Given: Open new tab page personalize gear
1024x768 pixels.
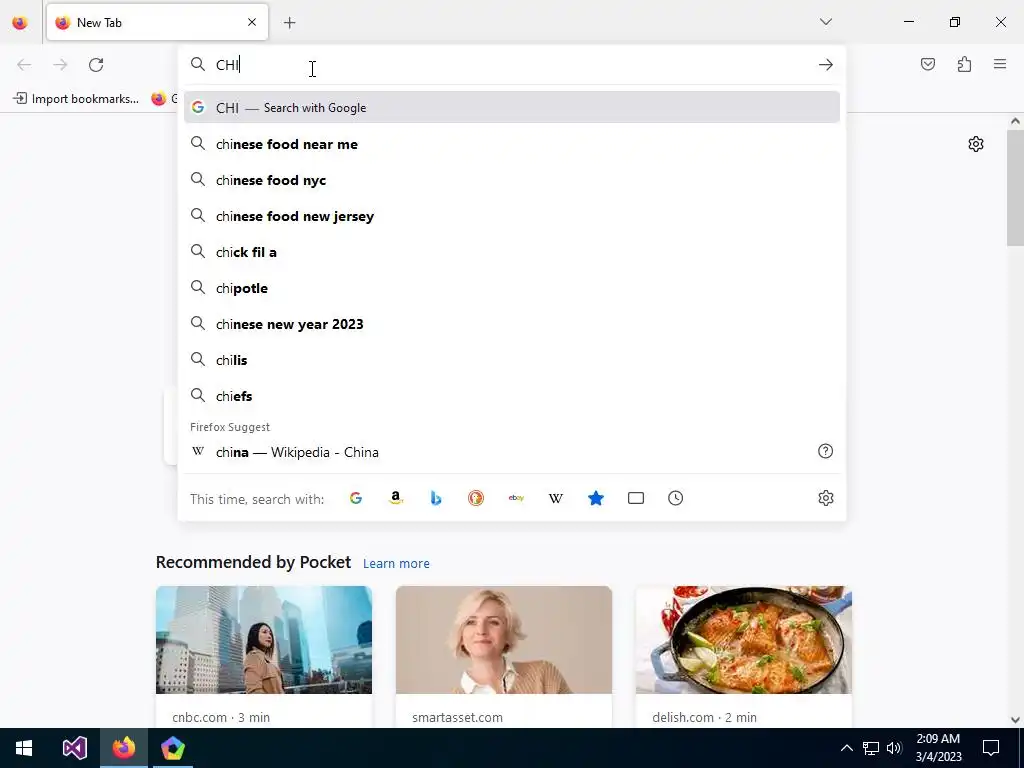Looking at the screenshot, I should click(x=976, y=144).
